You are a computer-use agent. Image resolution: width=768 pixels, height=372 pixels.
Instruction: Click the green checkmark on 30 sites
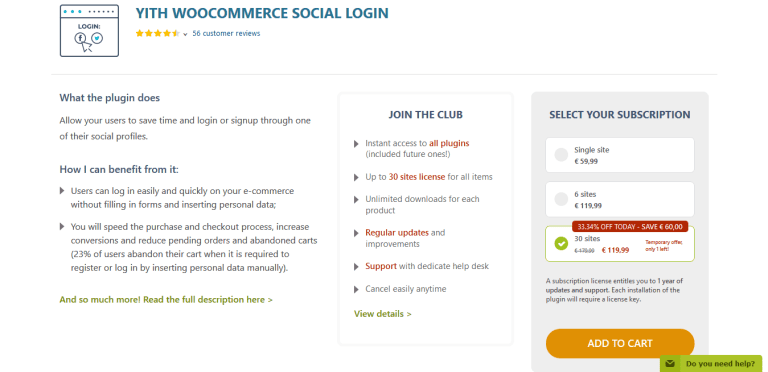pos(561,243)
